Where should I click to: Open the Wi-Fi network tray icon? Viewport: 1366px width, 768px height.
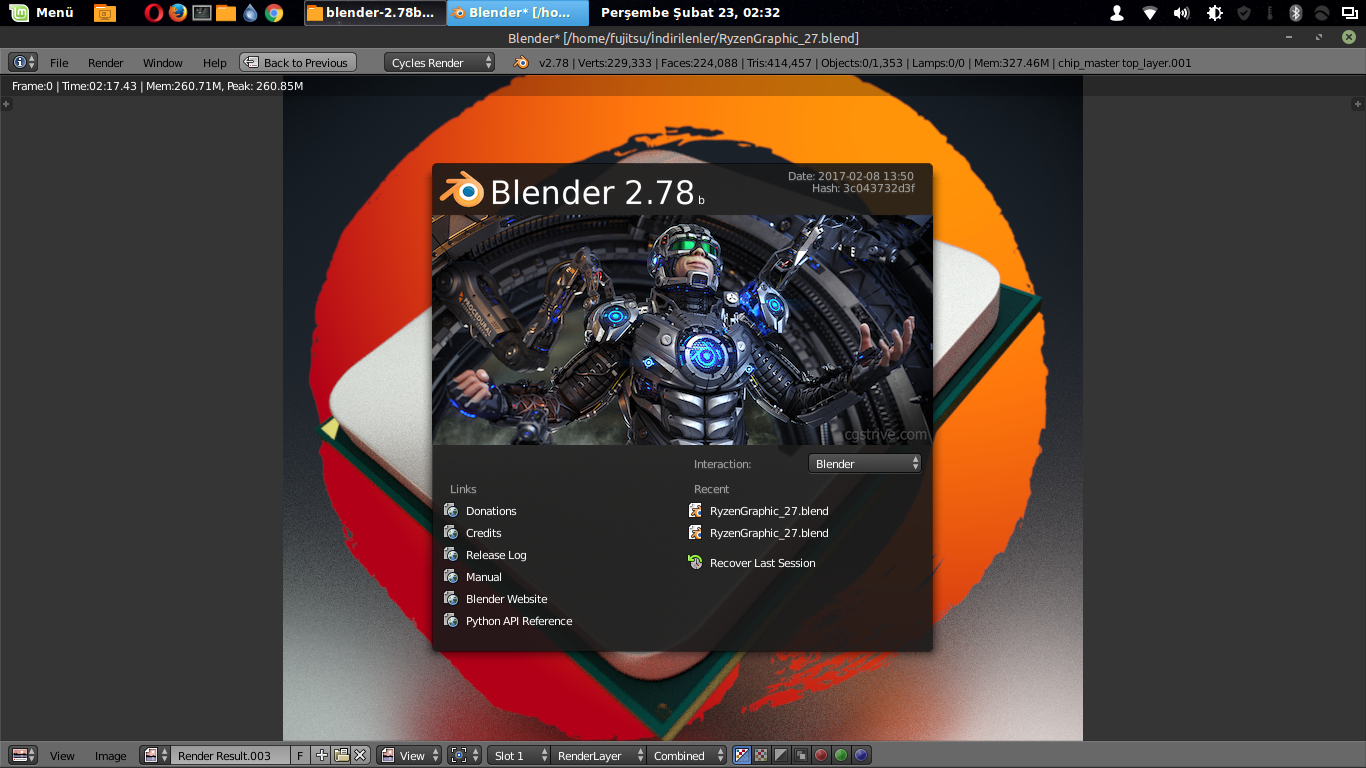pyautogui.click(x=1150, y=13)
